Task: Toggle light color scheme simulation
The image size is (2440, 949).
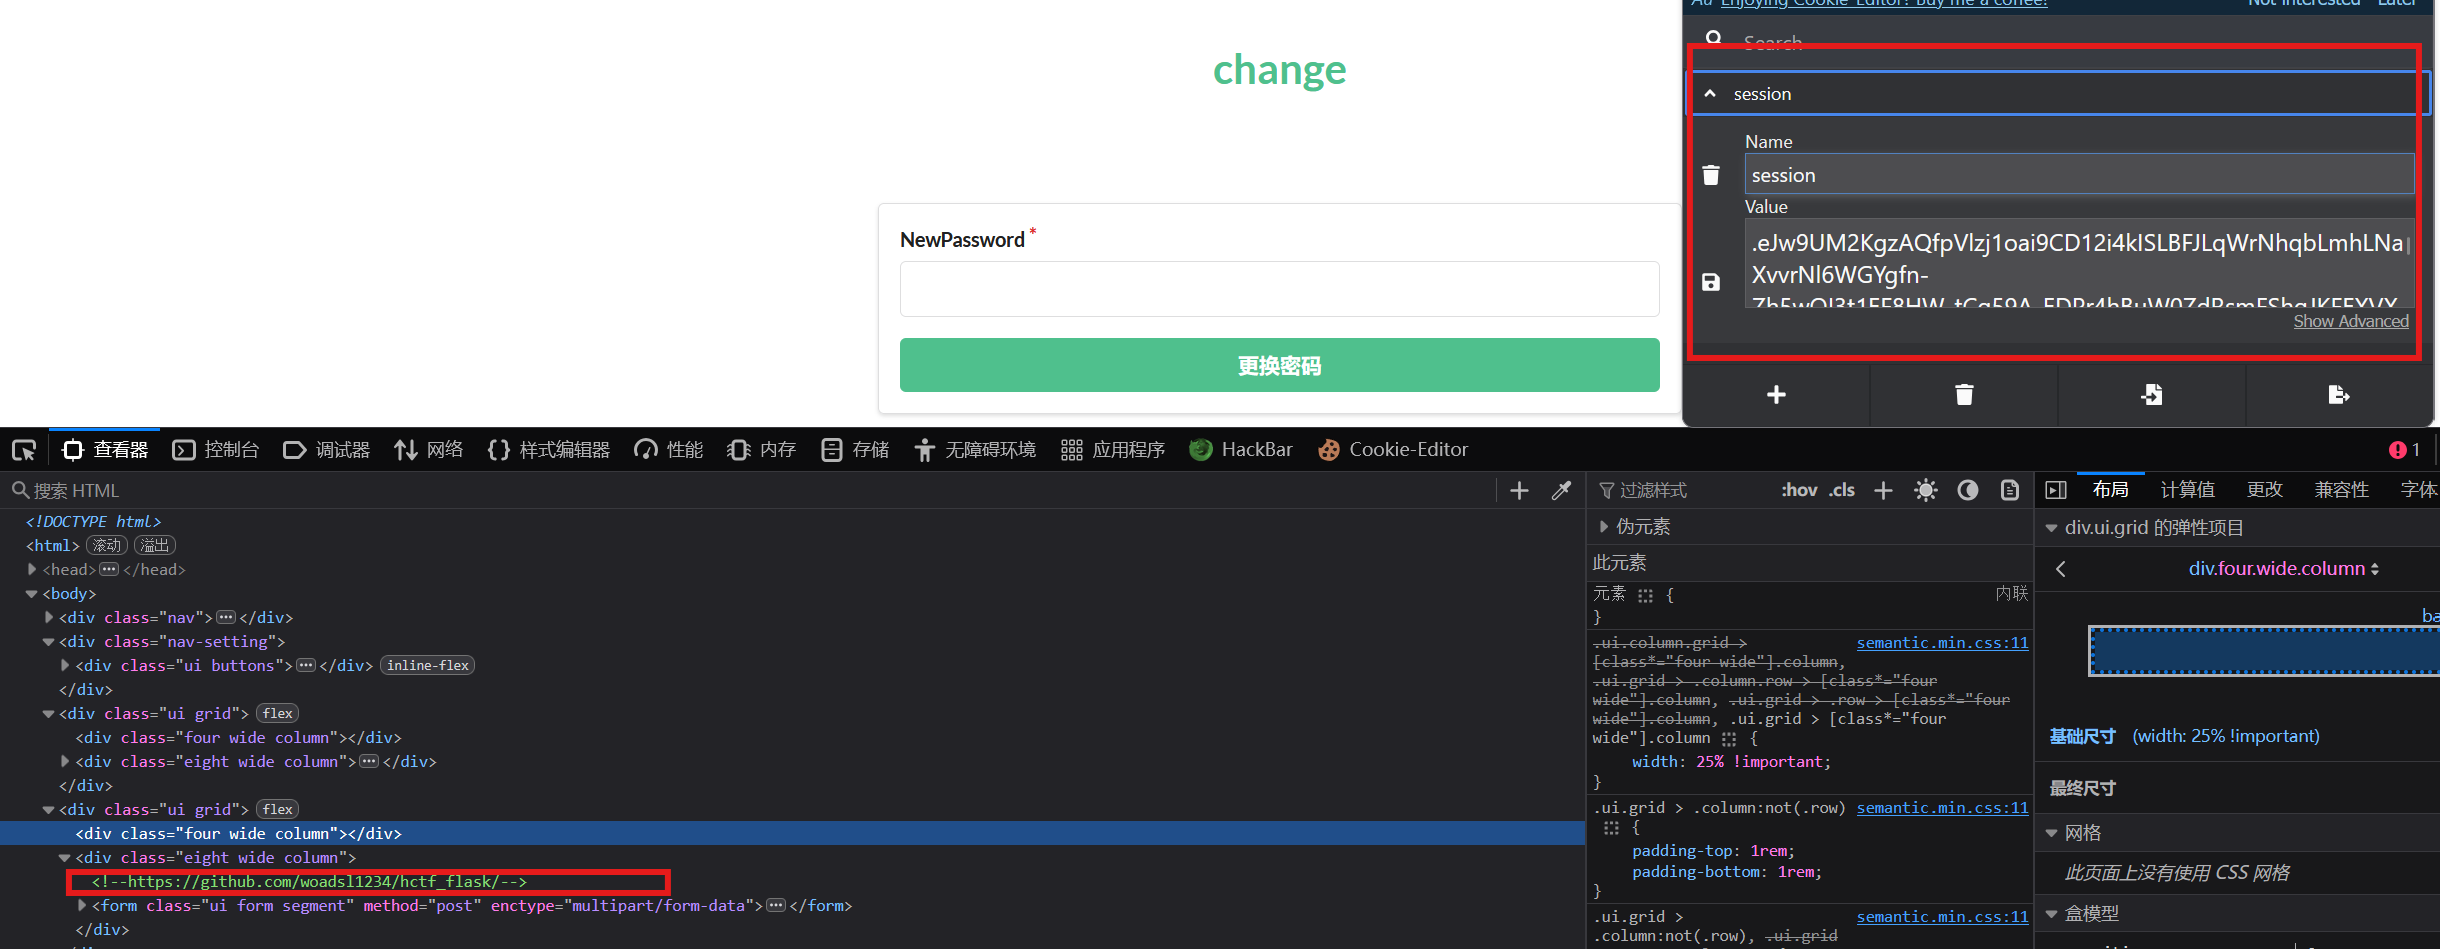Action: click(1925, 490)
